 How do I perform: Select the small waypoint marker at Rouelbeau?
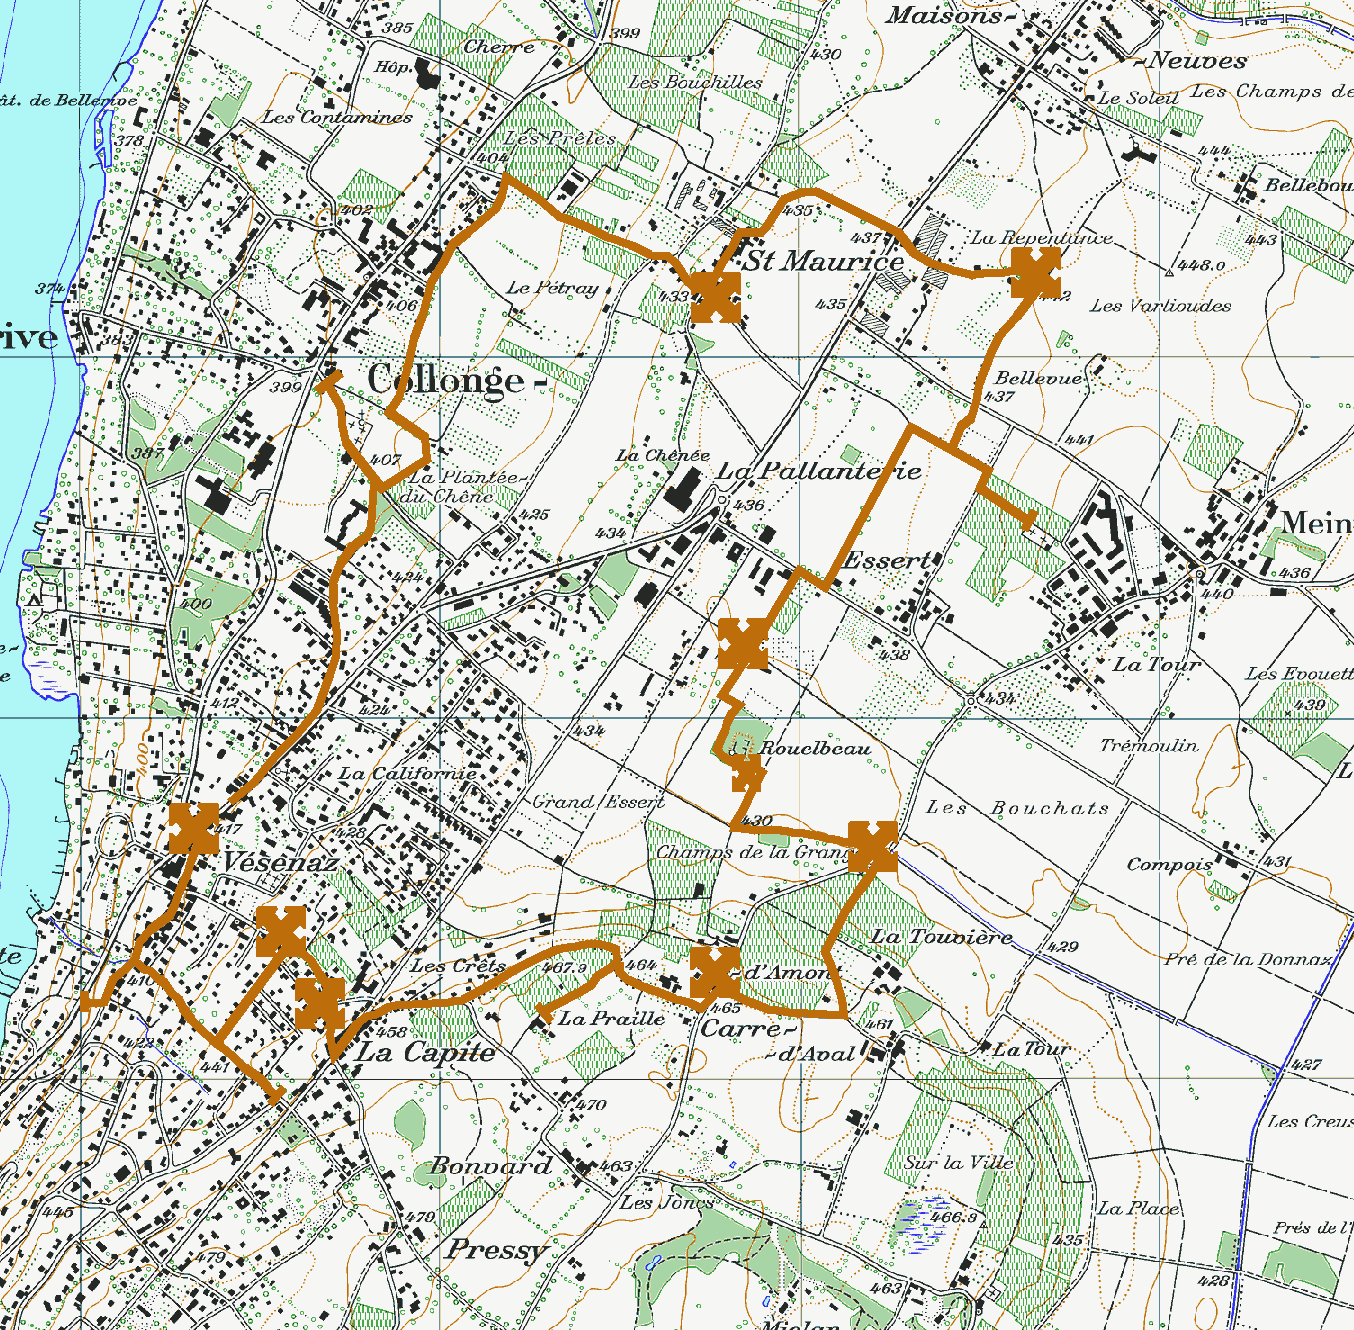point(747,773)
